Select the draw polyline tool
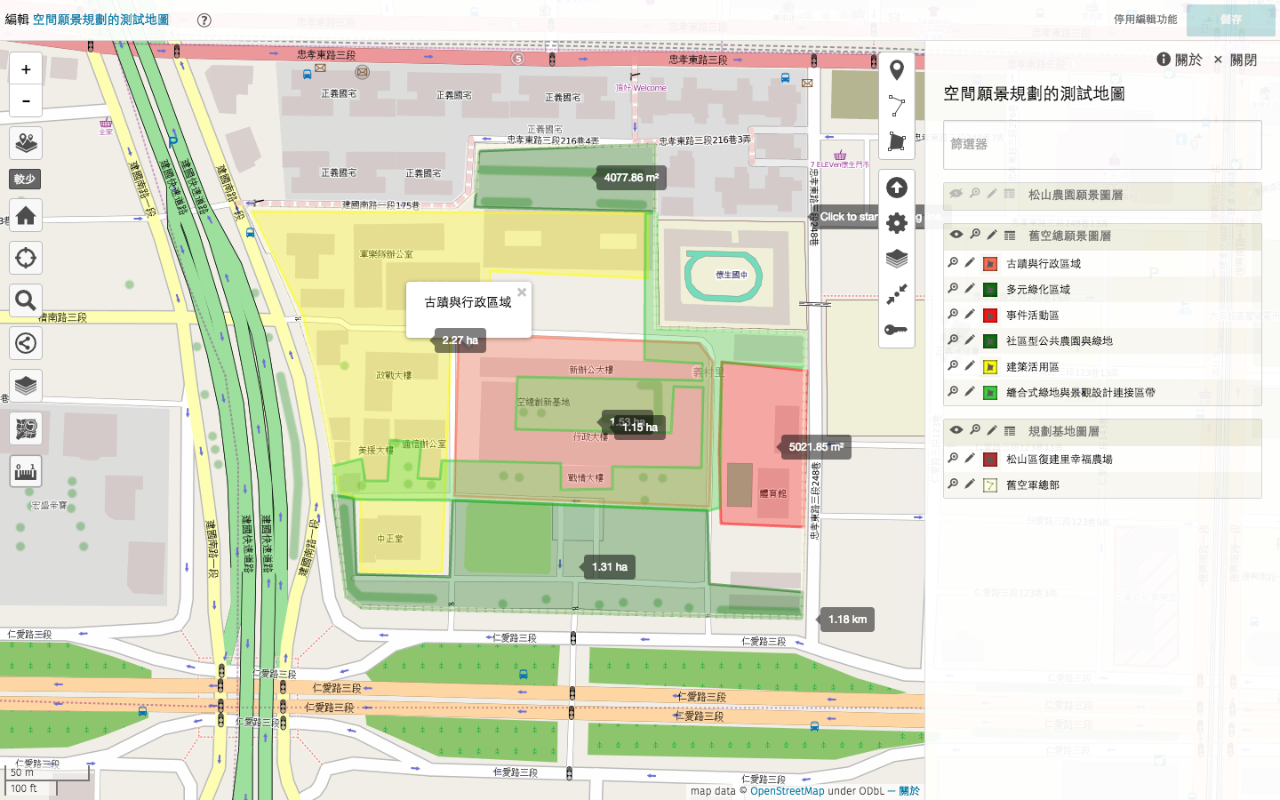 pos(896,106)
